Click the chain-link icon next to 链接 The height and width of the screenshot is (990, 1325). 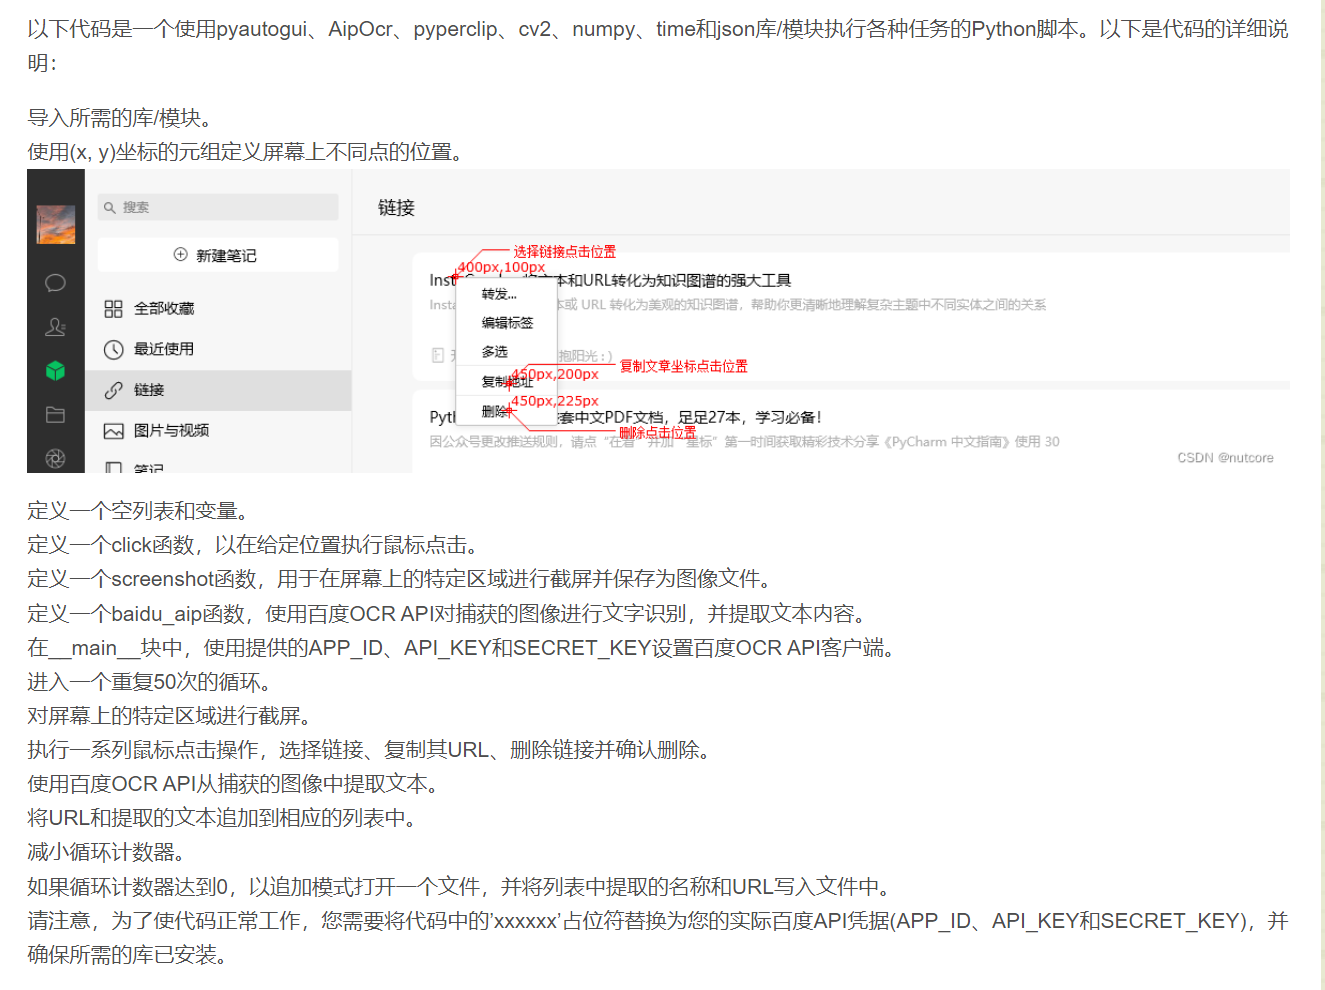pyautogui.click(x=114, y=390)
